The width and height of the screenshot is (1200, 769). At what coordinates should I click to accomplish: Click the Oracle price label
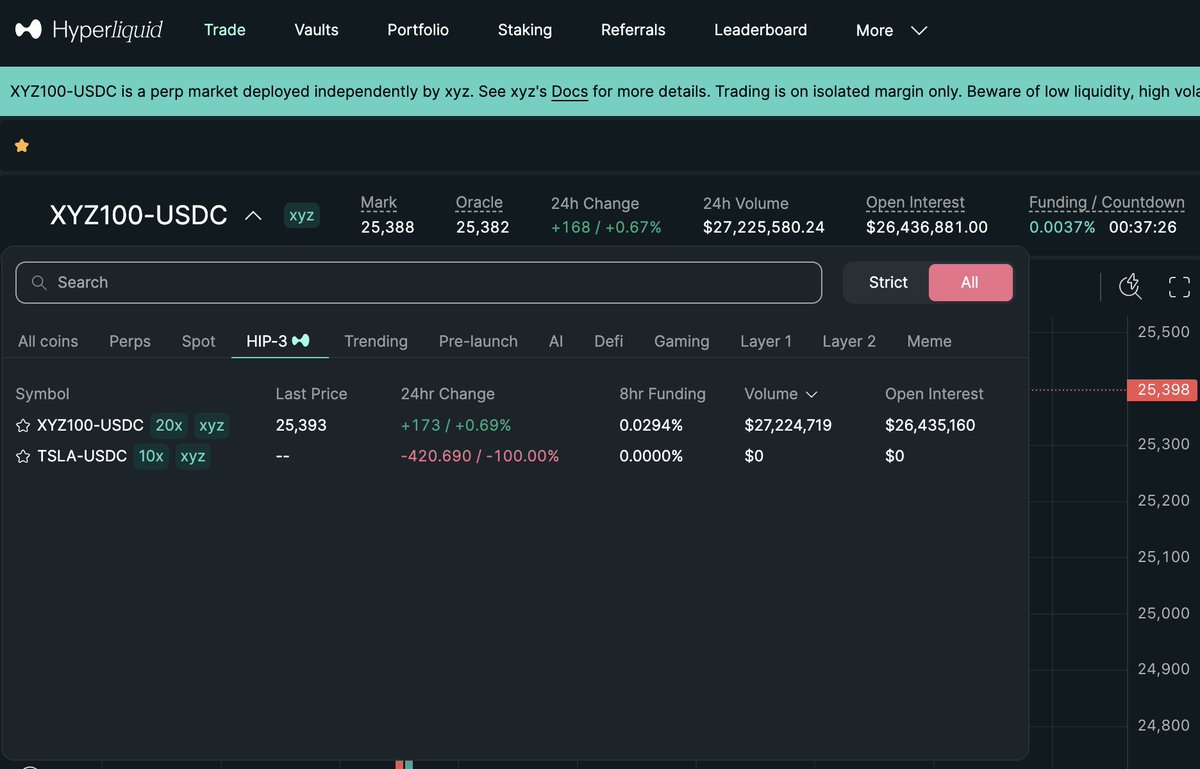point(479,202)
